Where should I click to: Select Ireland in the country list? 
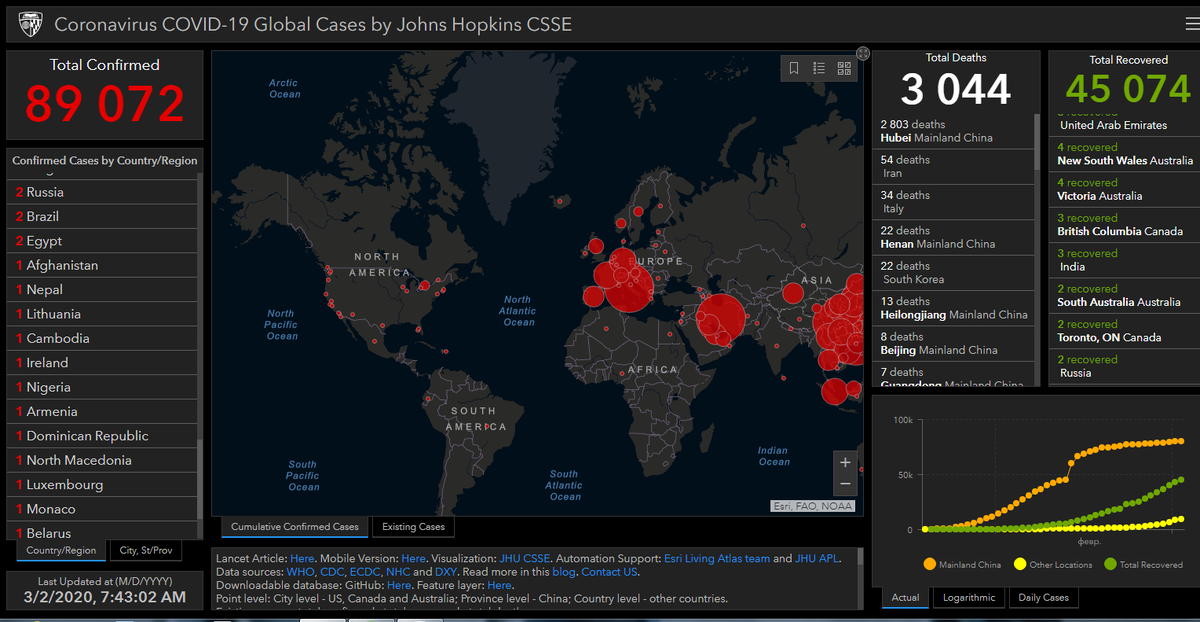[104, 362]
